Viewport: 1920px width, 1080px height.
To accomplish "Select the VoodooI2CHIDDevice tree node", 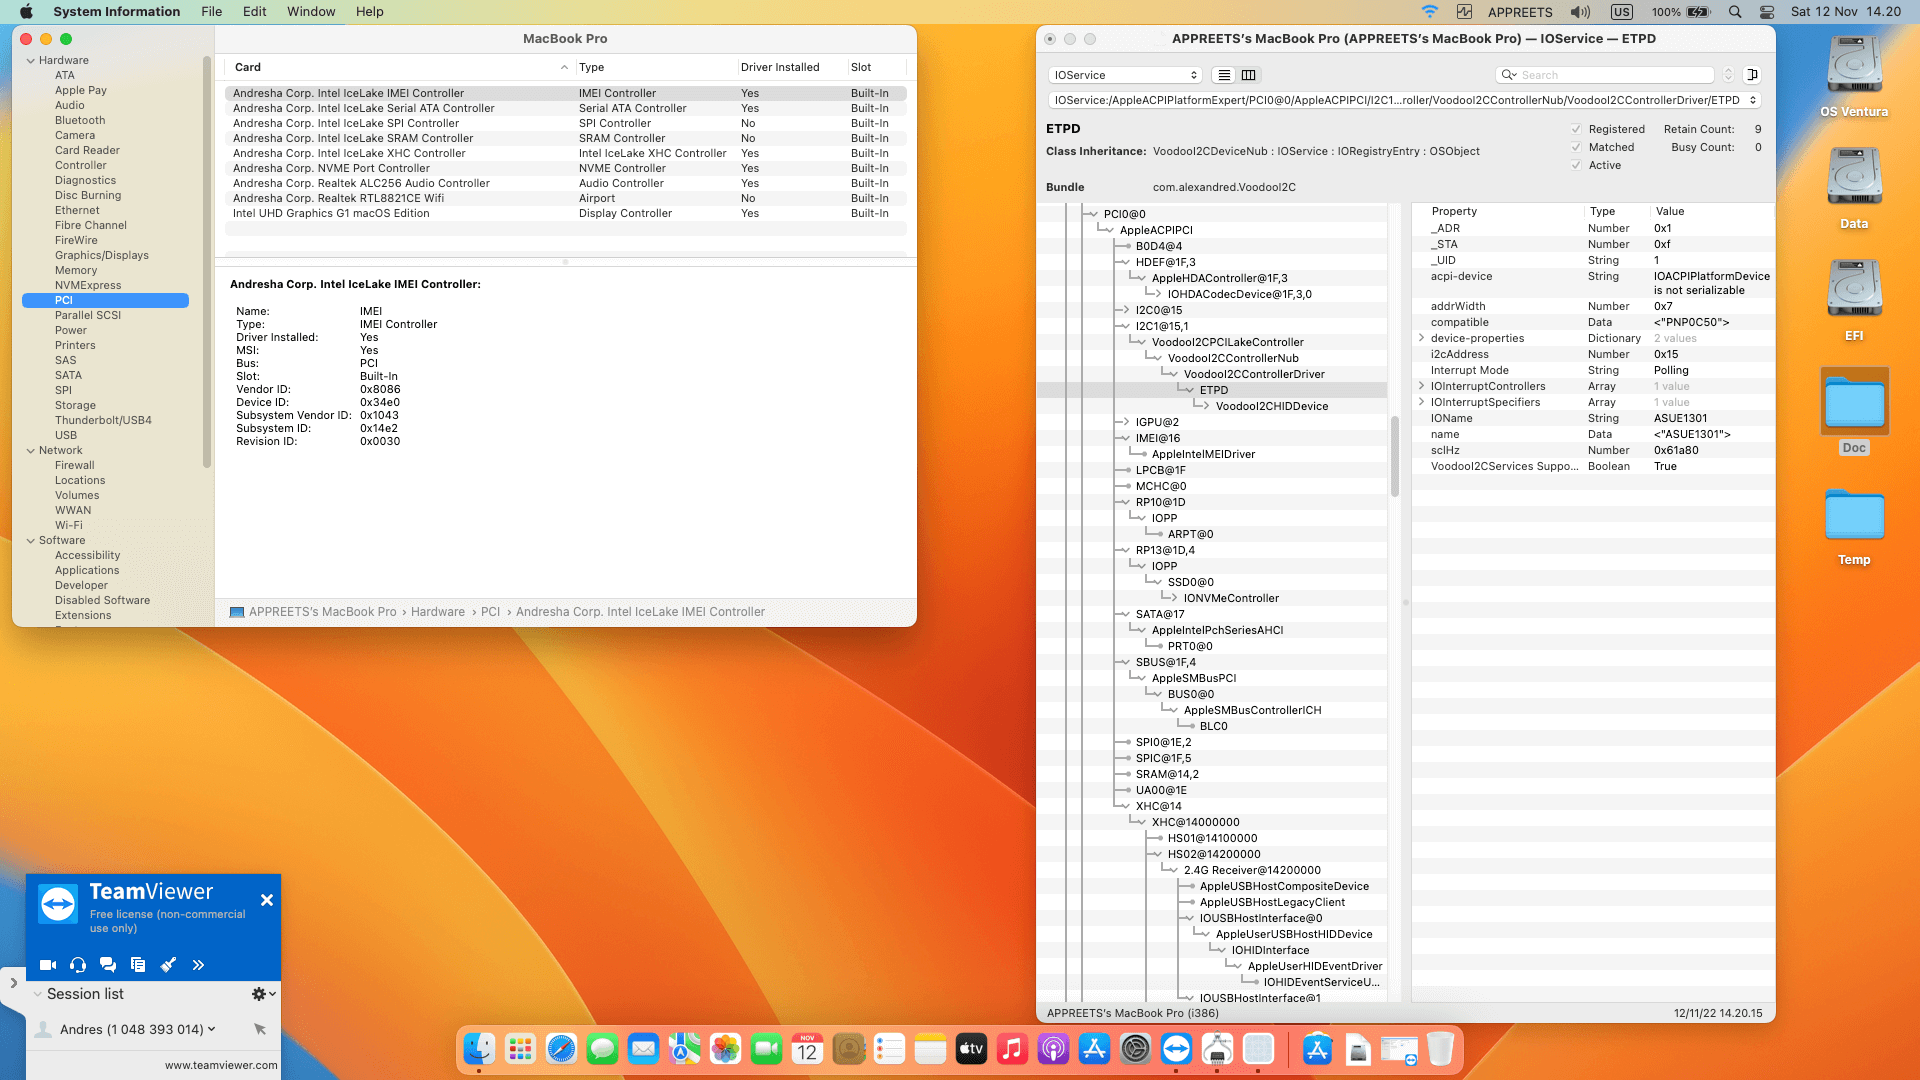I will (1271, 406).
